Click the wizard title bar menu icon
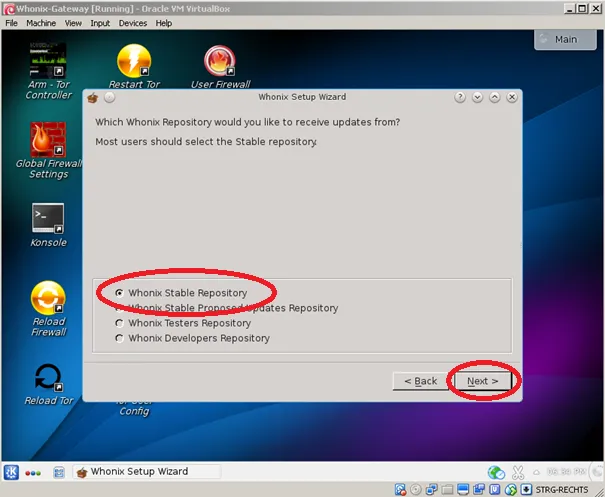The width and height of the screenshot is (605, 497). coord(93,98)
